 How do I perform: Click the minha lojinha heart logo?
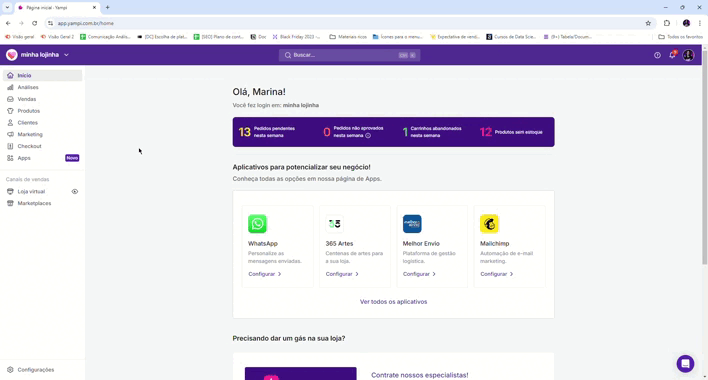coord(12,55)
